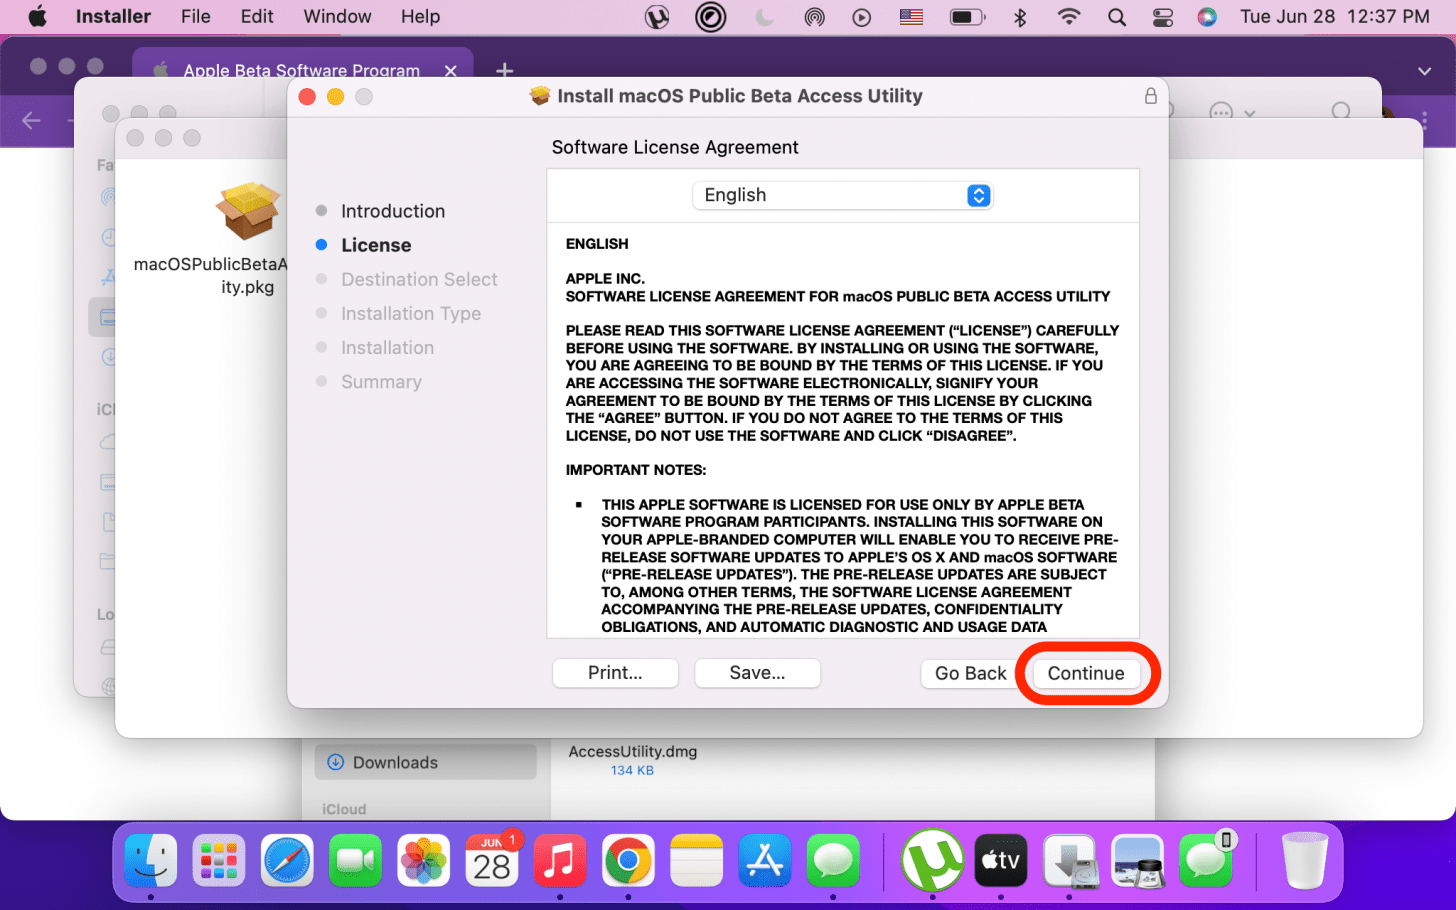Launch Safari from the Dock
1456x910 pixels.
287,861
